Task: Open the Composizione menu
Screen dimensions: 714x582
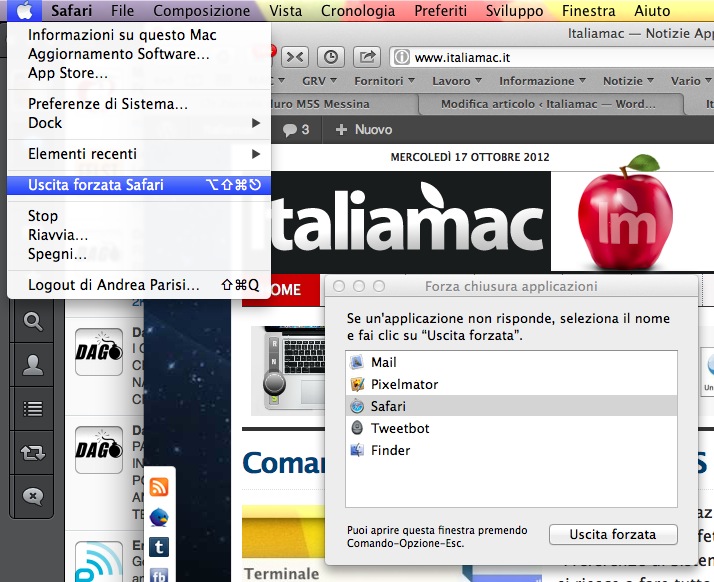Action: point(202,10)
